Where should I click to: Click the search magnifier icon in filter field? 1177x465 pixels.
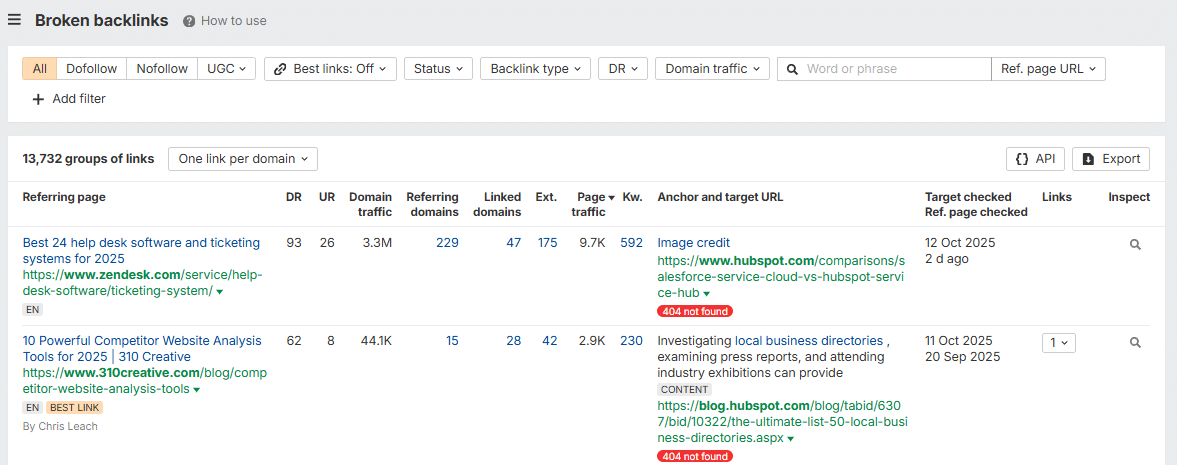792,69
